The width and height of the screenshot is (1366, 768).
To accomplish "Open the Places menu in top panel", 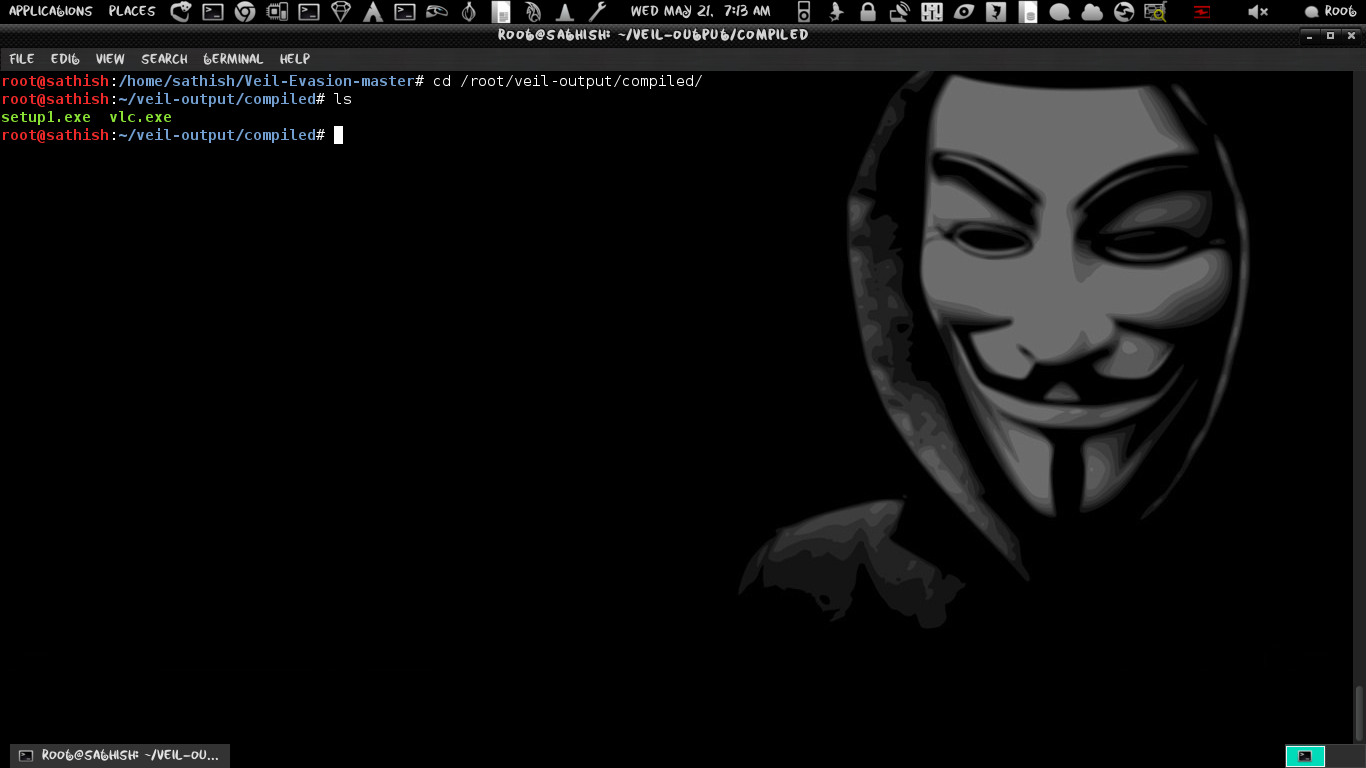I will tap(132, 11).
